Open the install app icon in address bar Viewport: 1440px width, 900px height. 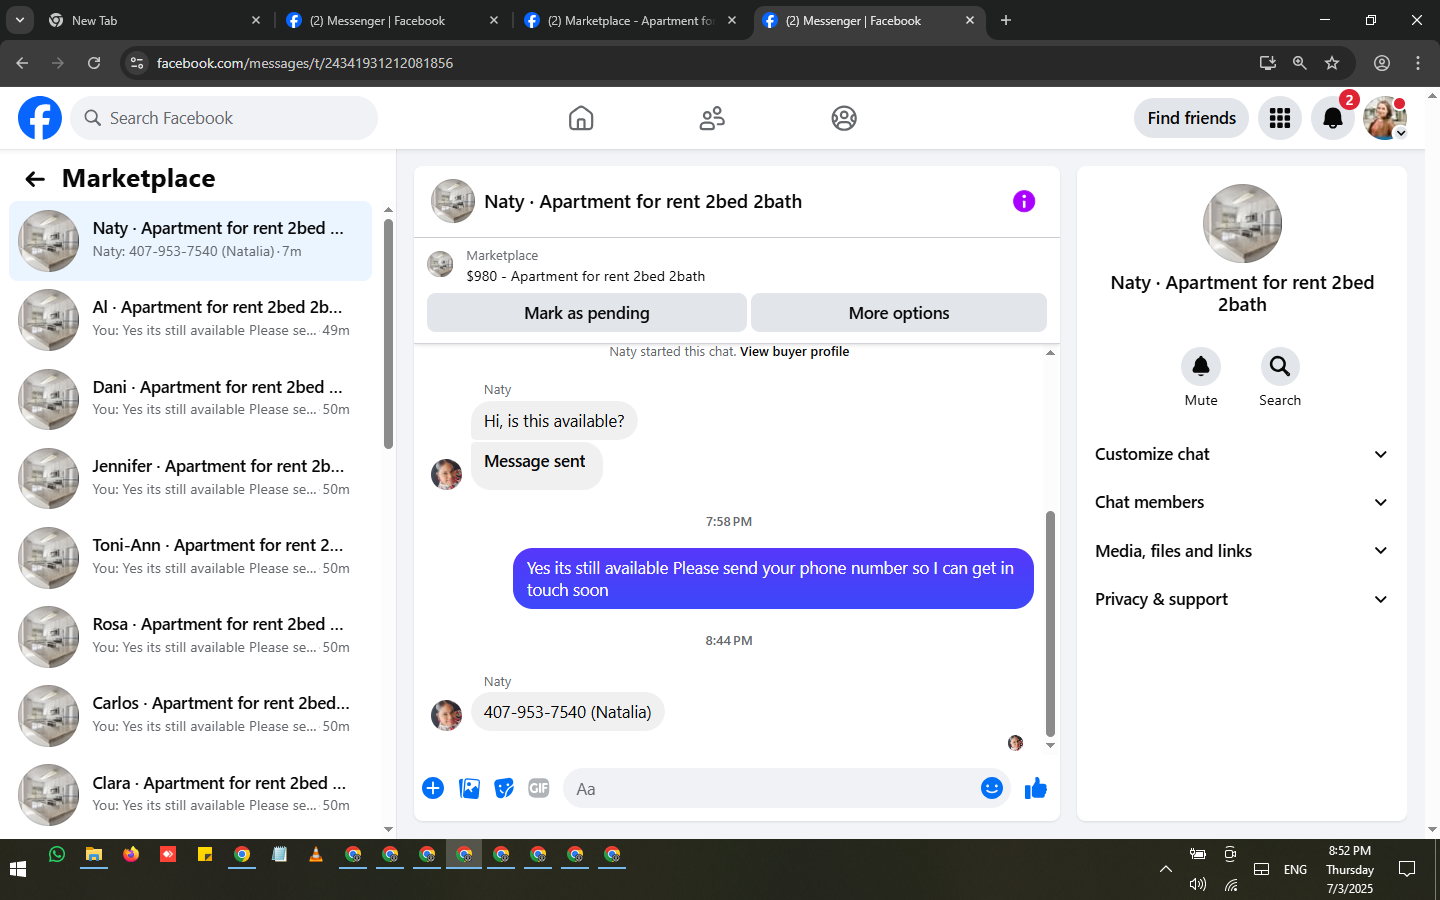tap(1267, 63)
